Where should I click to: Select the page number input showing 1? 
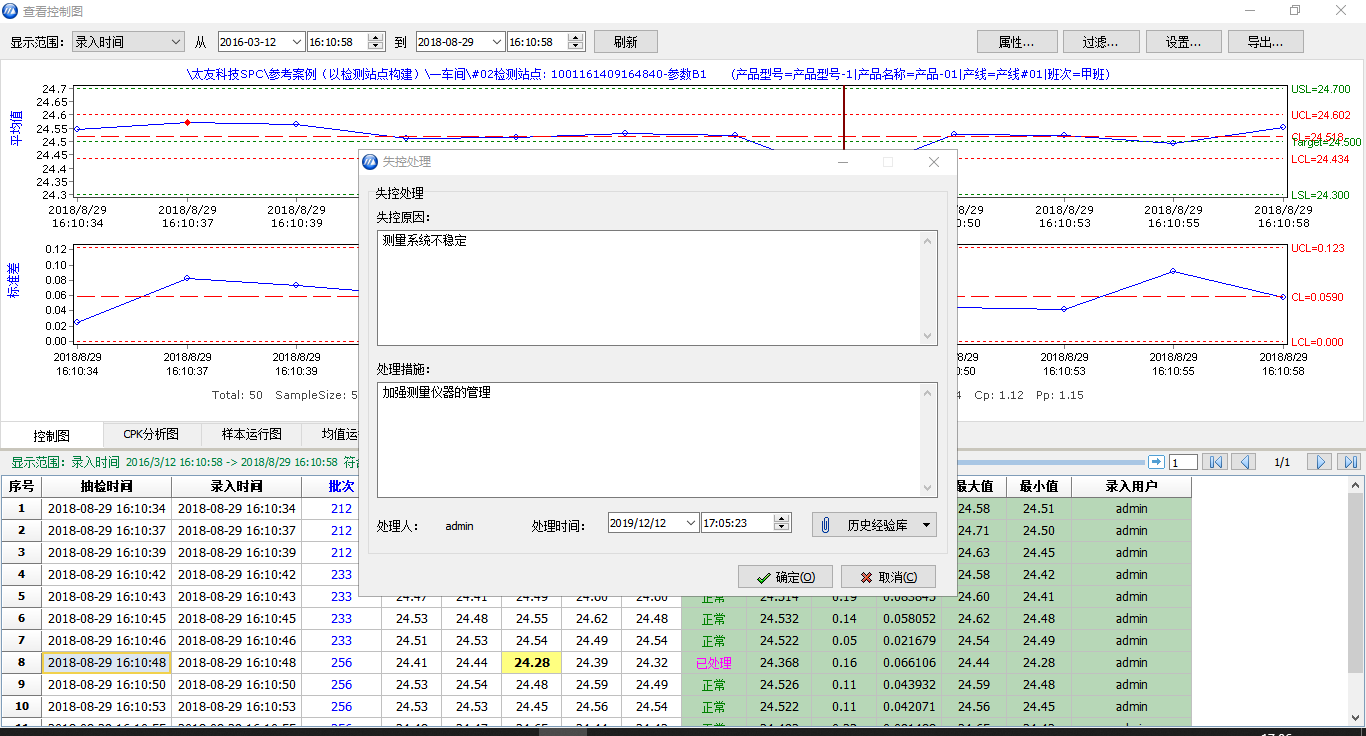(1182, 461)
